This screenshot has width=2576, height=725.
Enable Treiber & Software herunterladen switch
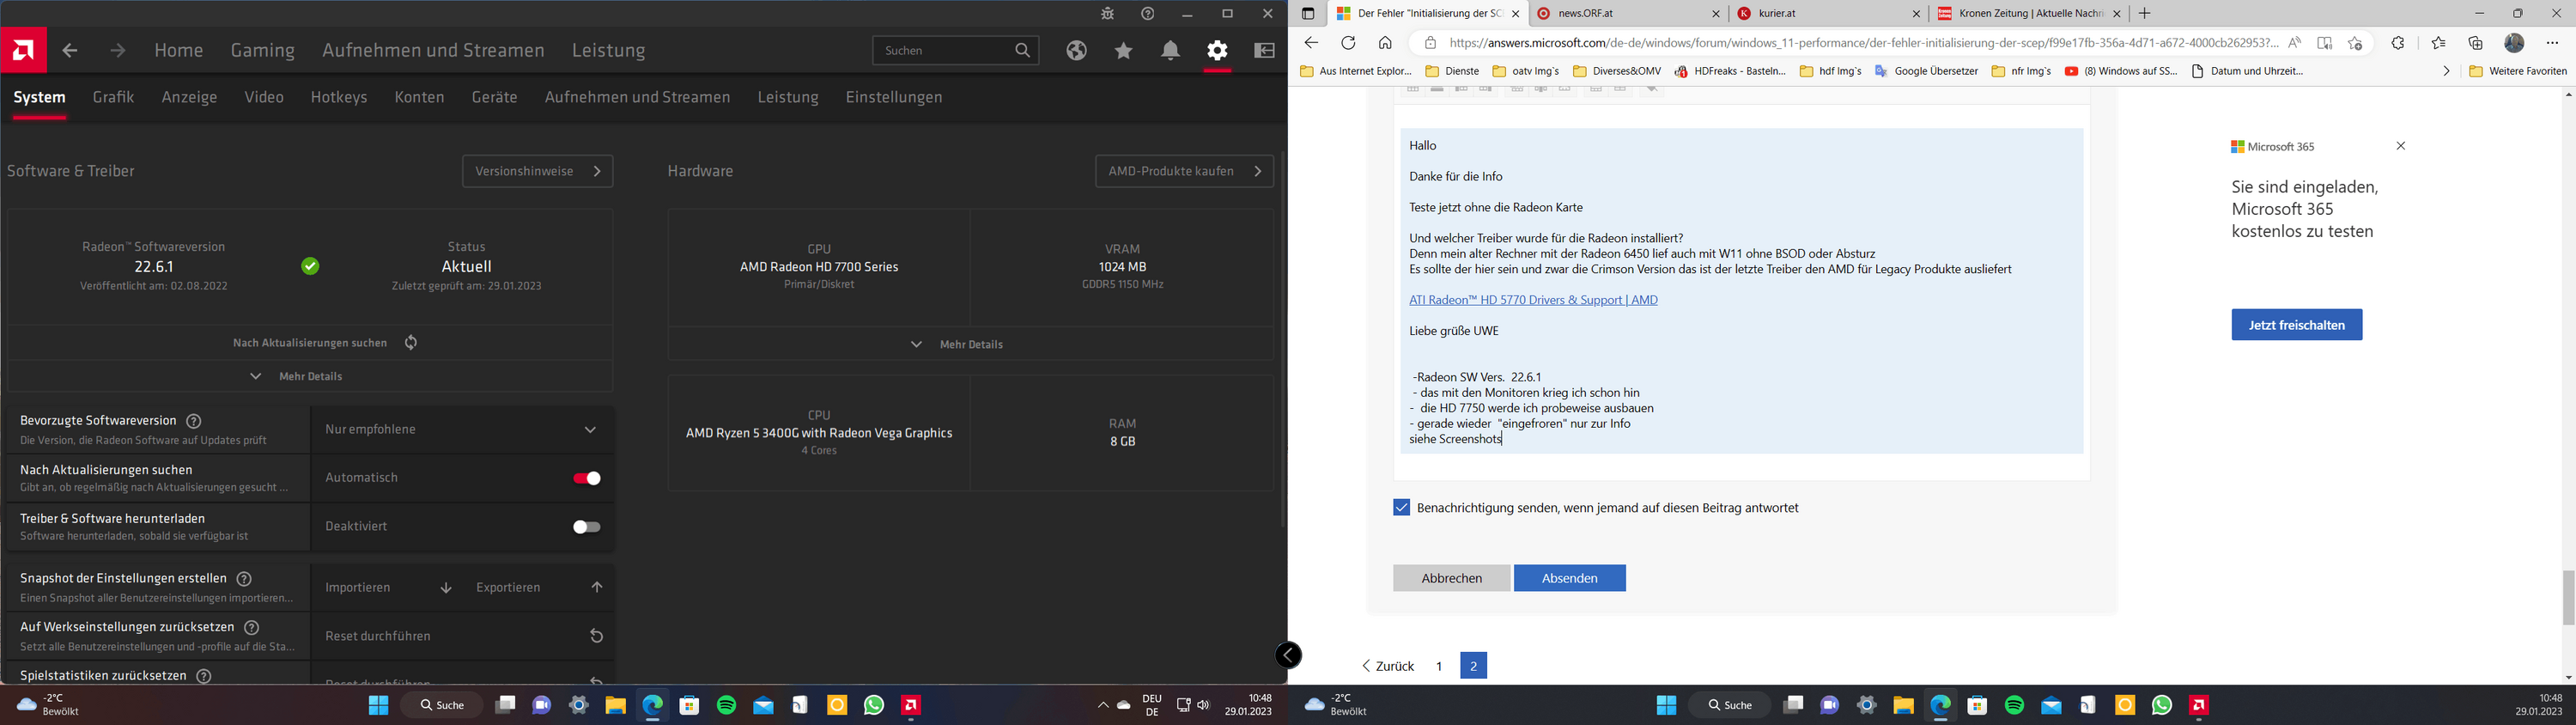click(x=587, y=527)
